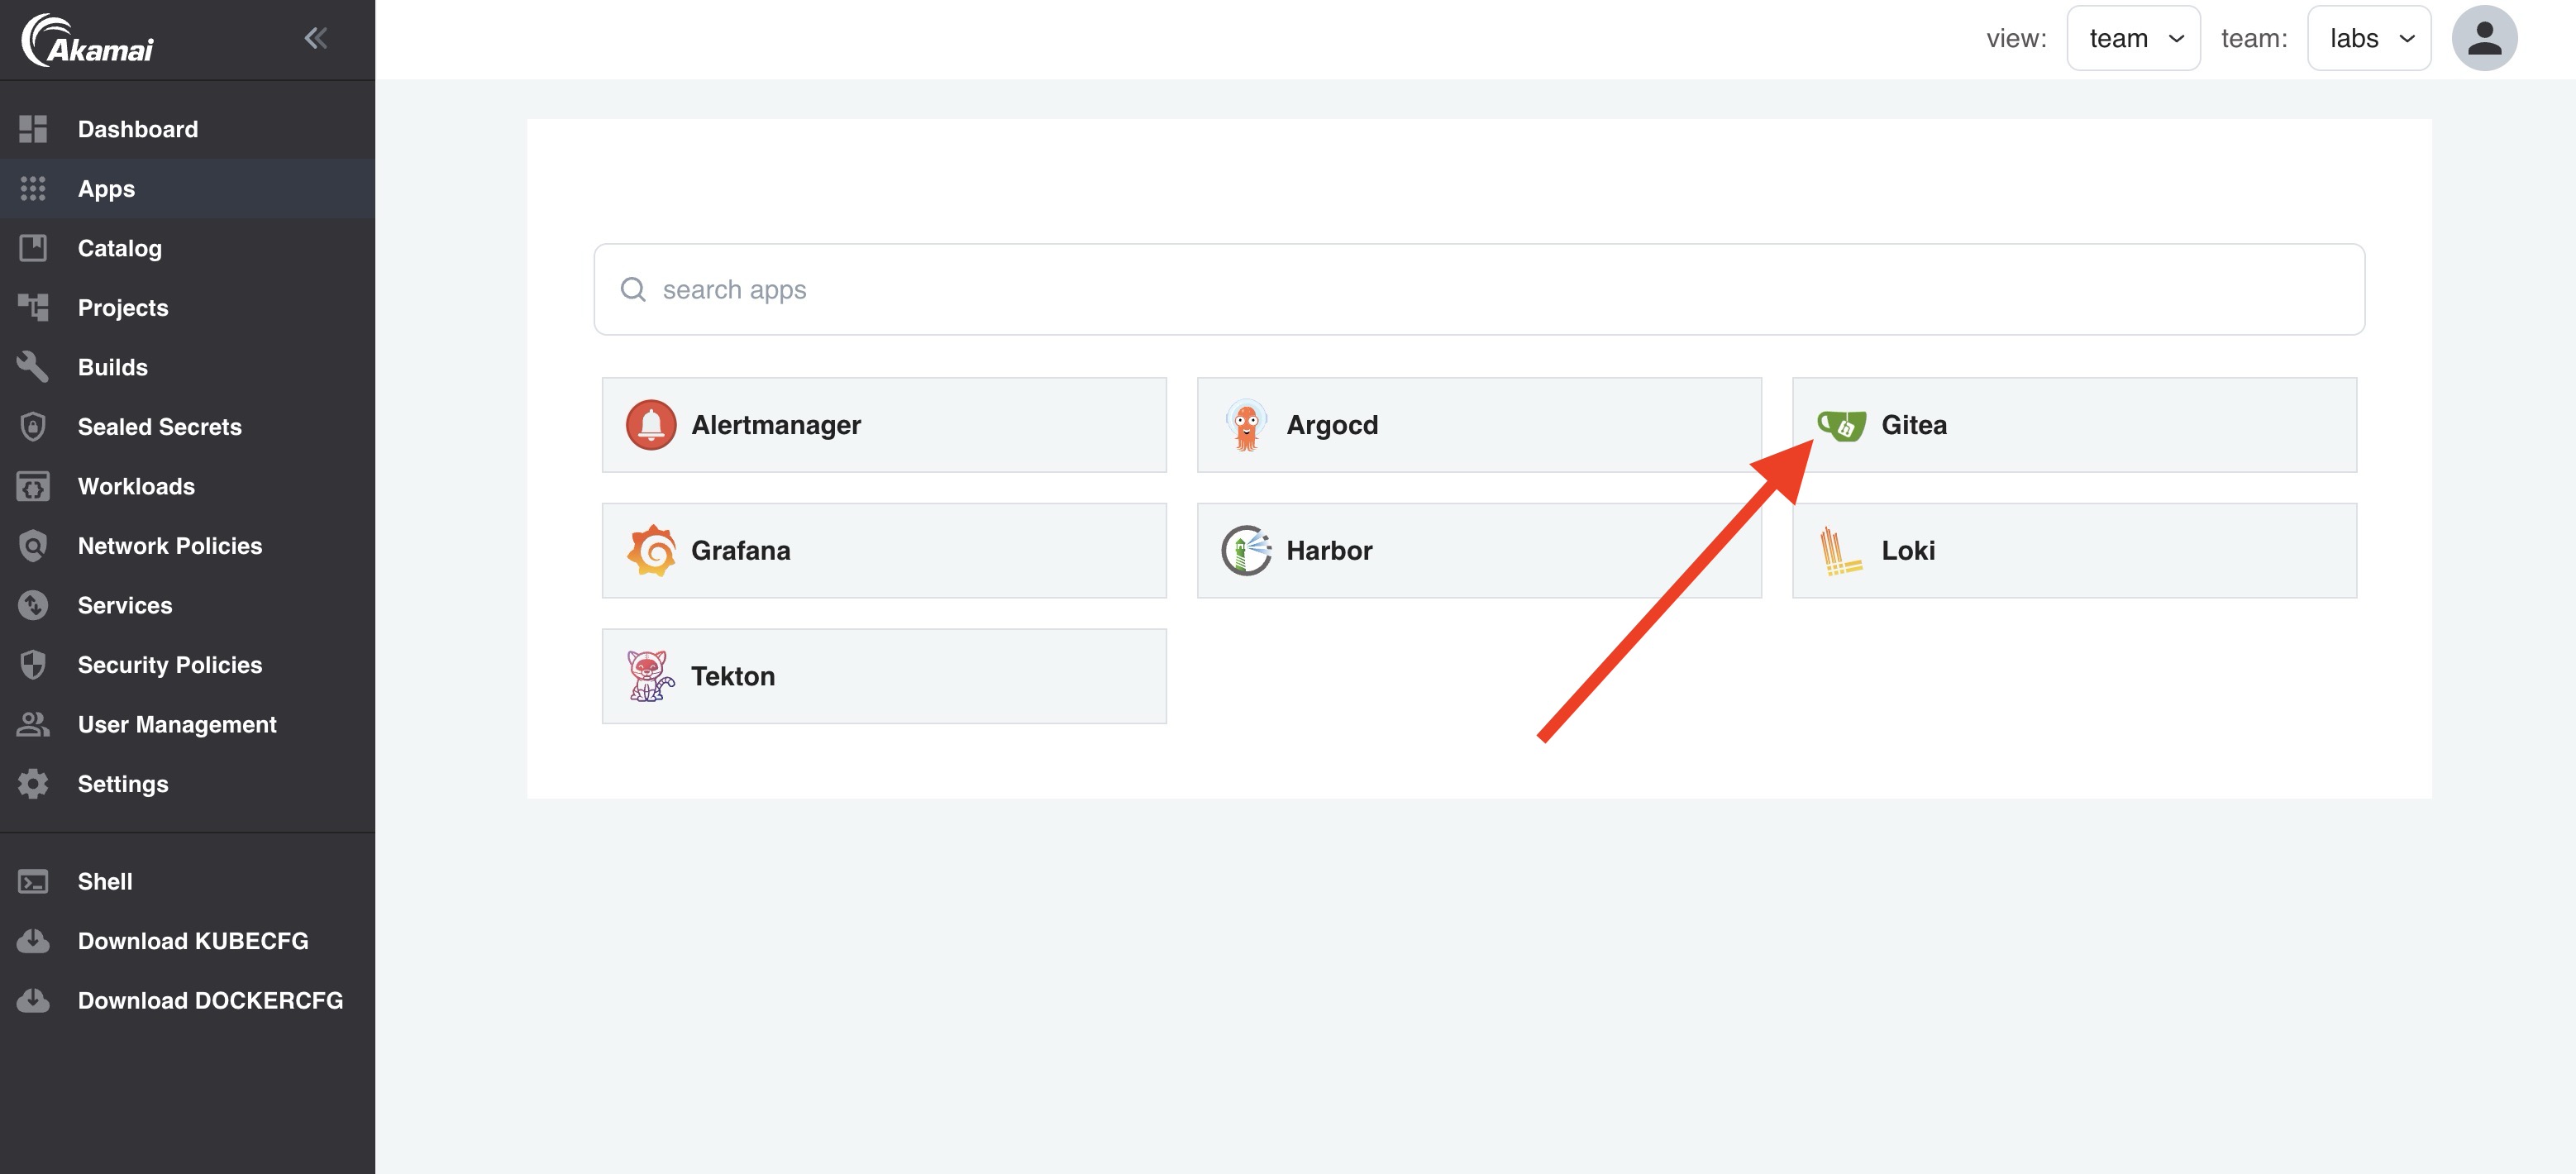Click the Security Policies shield icon
This screenshot has height=1174, width=2576.
pyautogui.click(x=33, y=664)
